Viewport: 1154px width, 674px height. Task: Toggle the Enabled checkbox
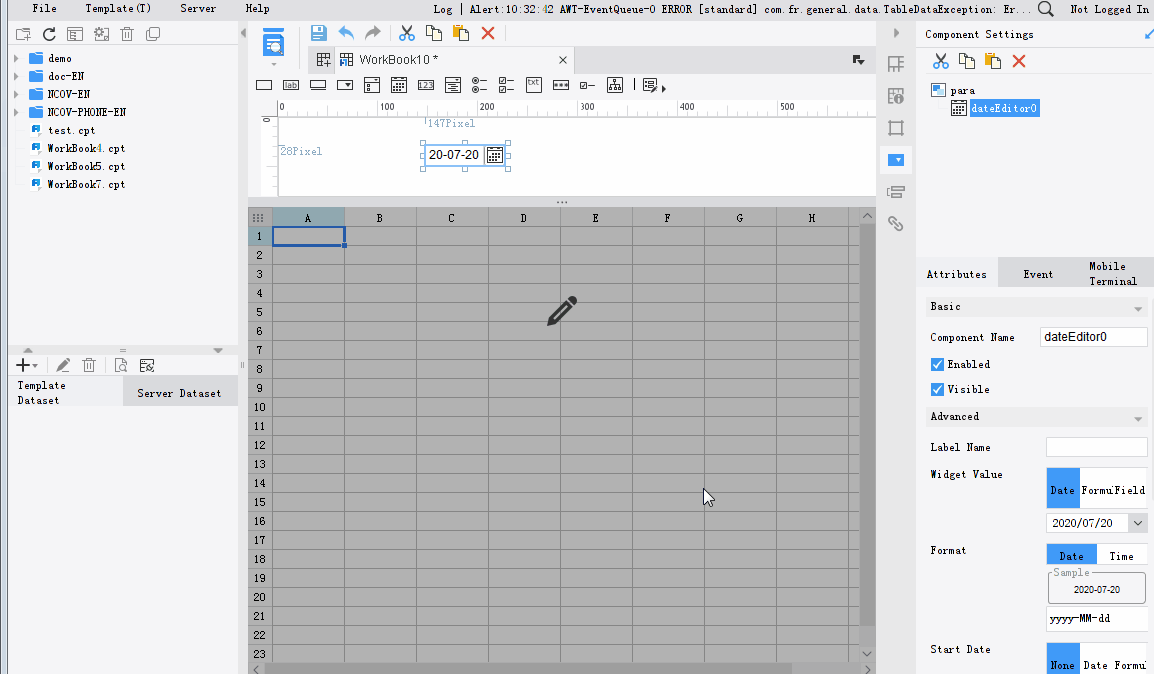937,364
